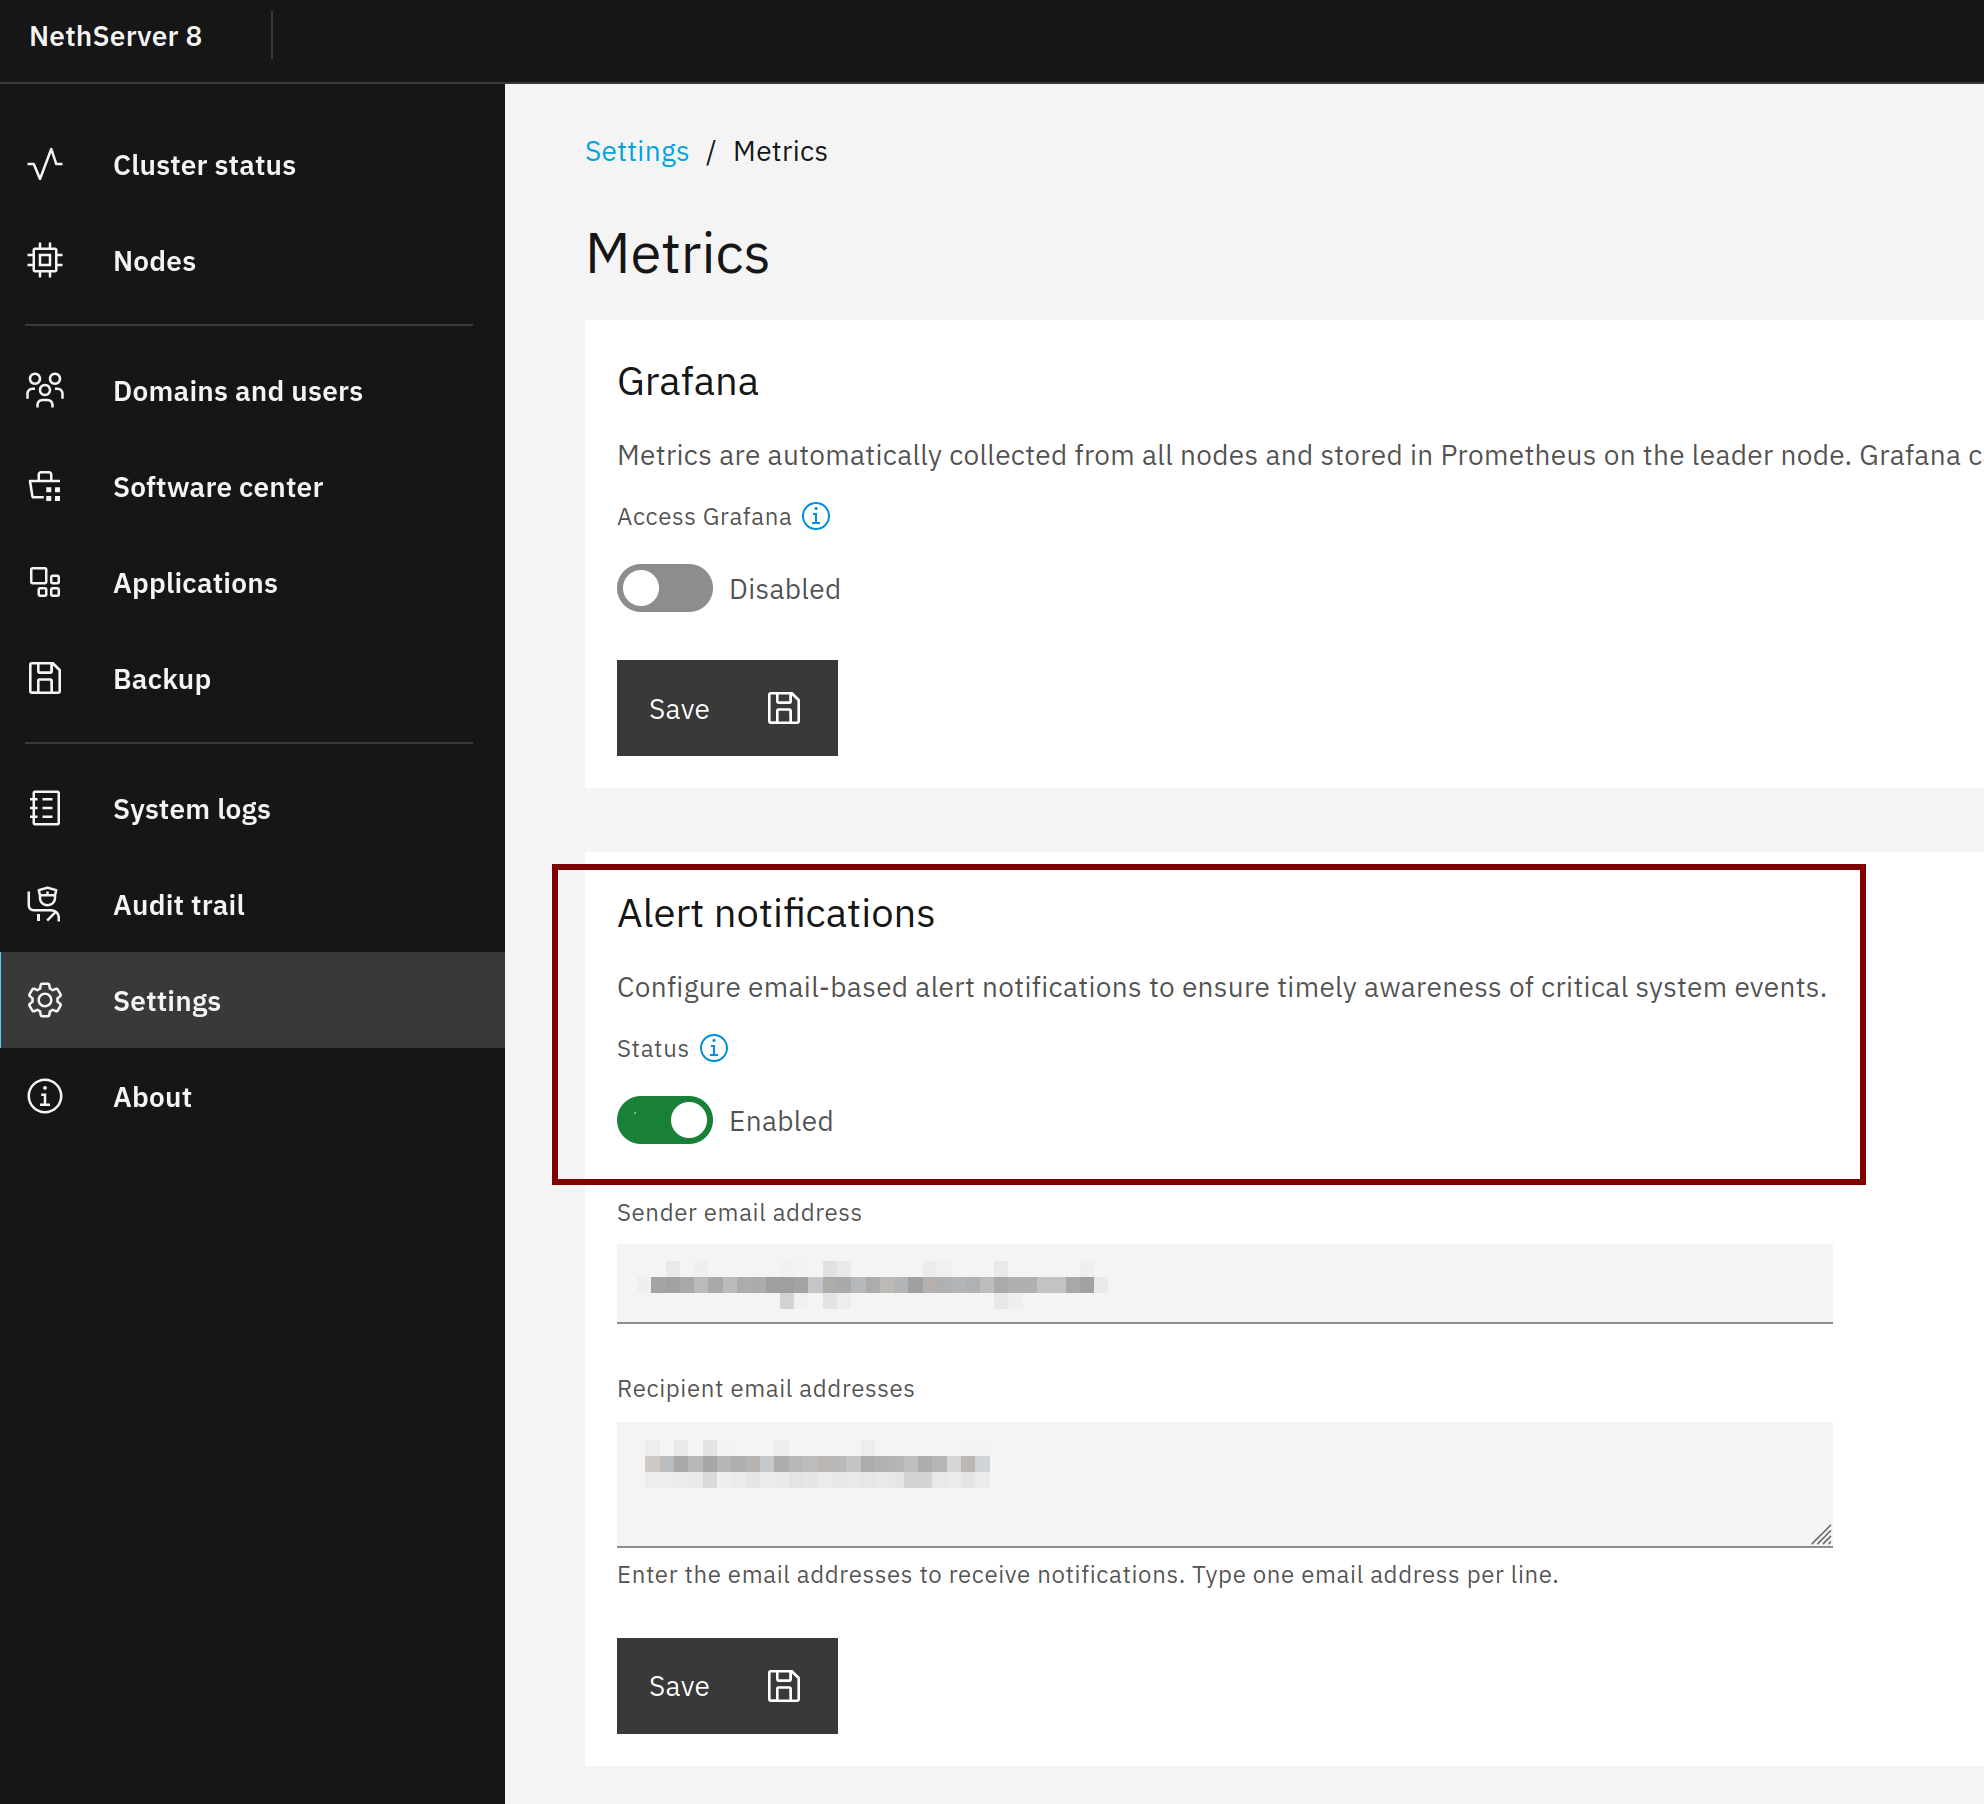Screen dimensions: 1984x1804
Task: Save the alert notifications settings
Action: pyautogui.click(x=727, y=1686)
